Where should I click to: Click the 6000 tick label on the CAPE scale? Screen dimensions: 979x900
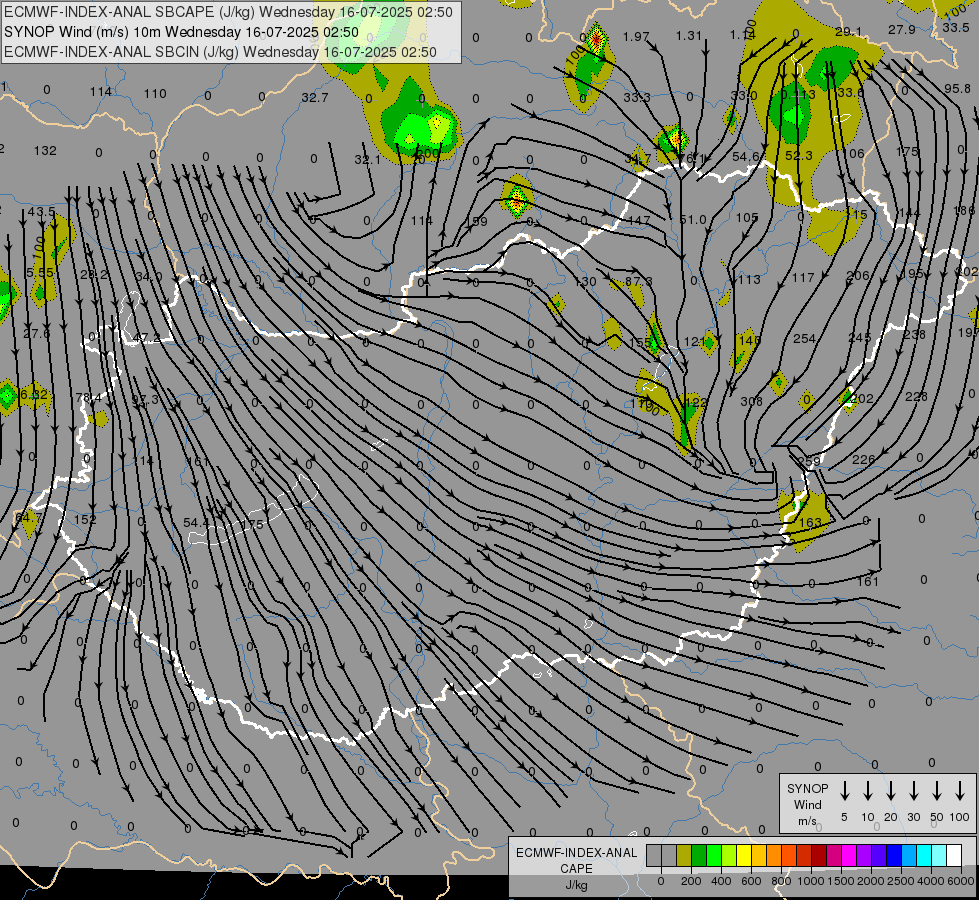[961, 881]
